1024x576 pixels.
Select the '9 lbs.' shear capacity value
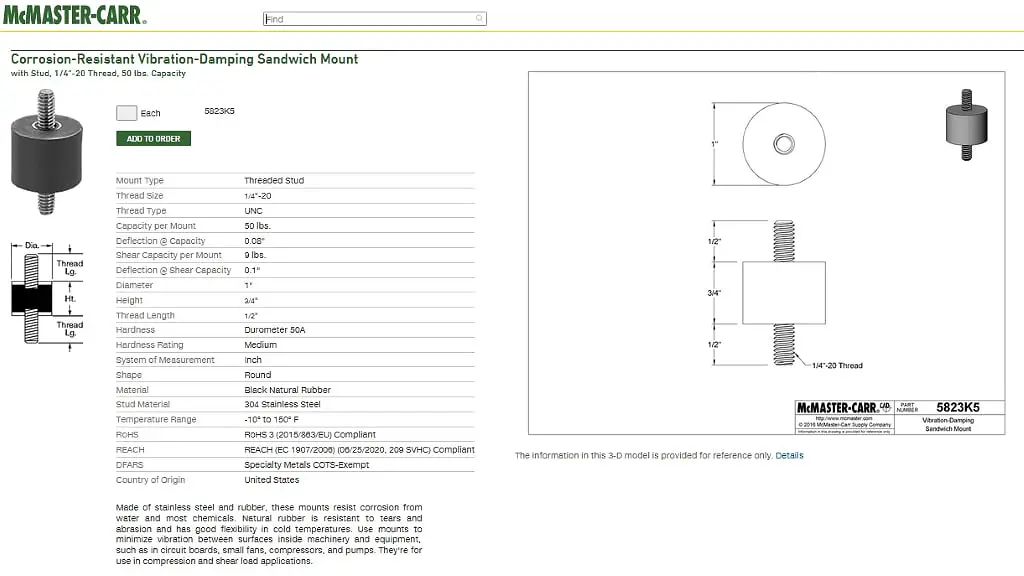point(255,255)
